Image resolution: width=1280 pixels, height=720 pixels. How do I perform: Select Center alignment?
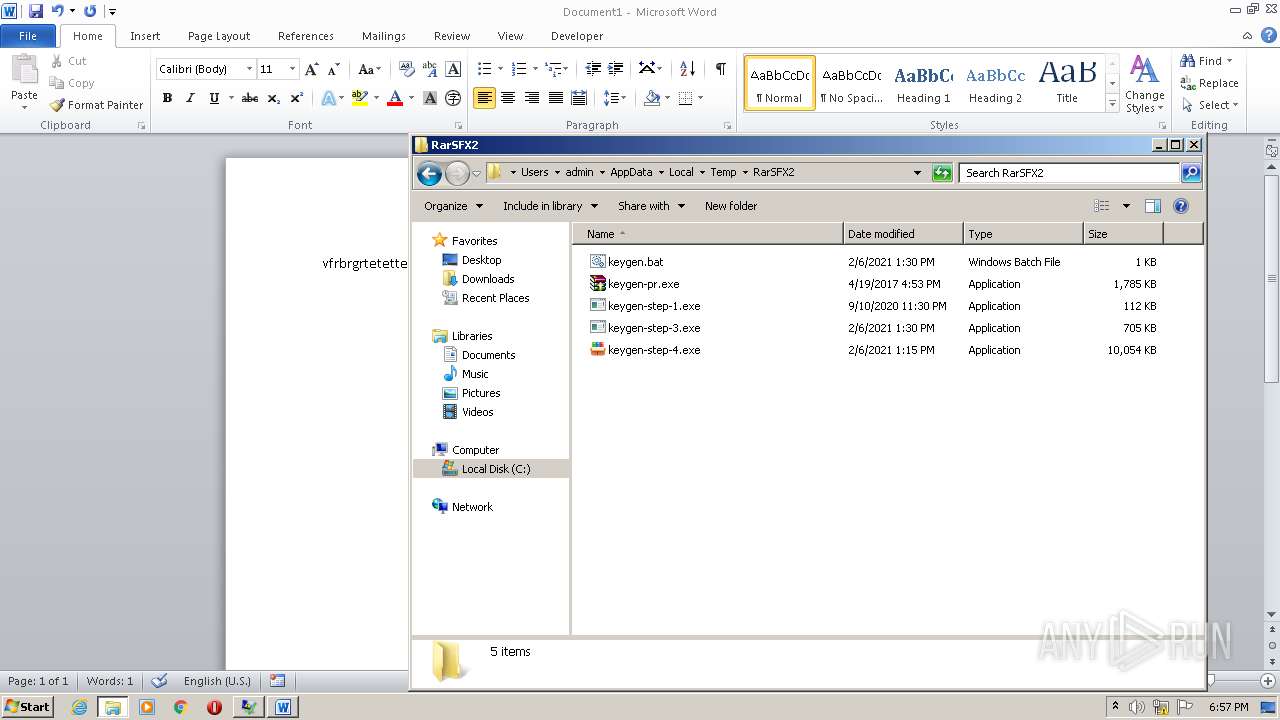508,98
